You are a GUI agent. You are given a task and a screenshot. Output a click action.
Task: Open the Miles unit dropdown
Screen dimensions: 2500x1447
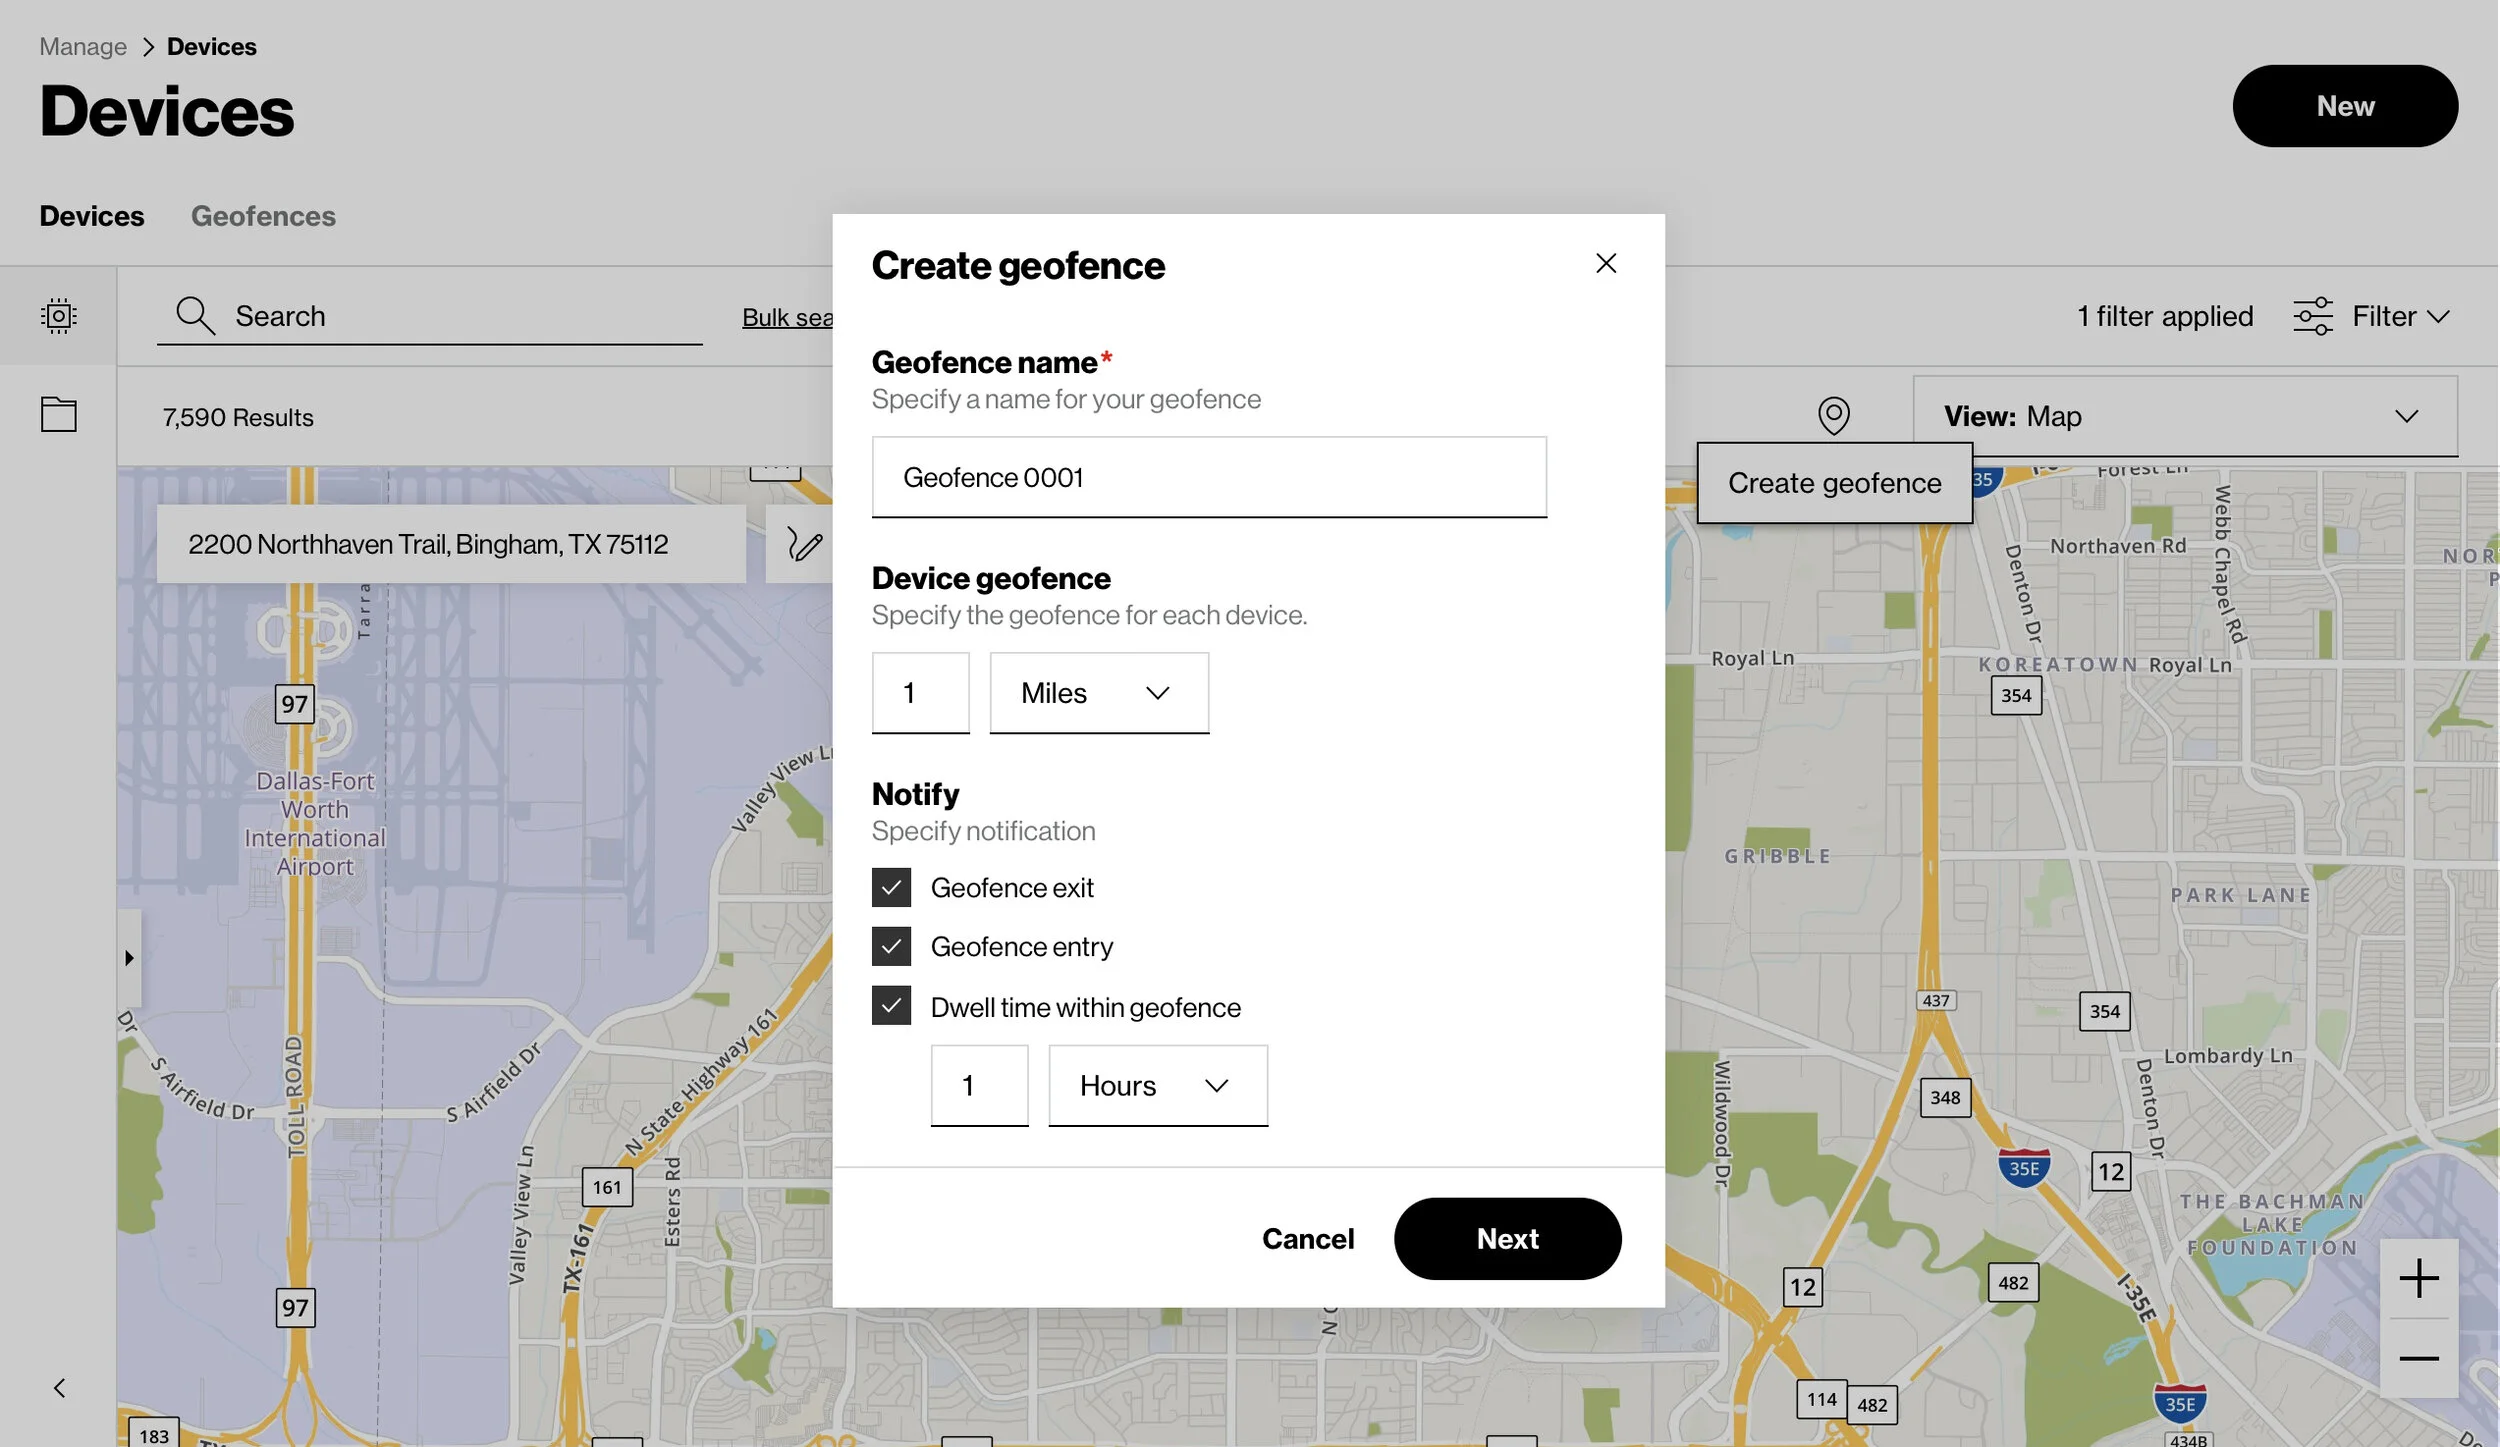pos(1098,692)
